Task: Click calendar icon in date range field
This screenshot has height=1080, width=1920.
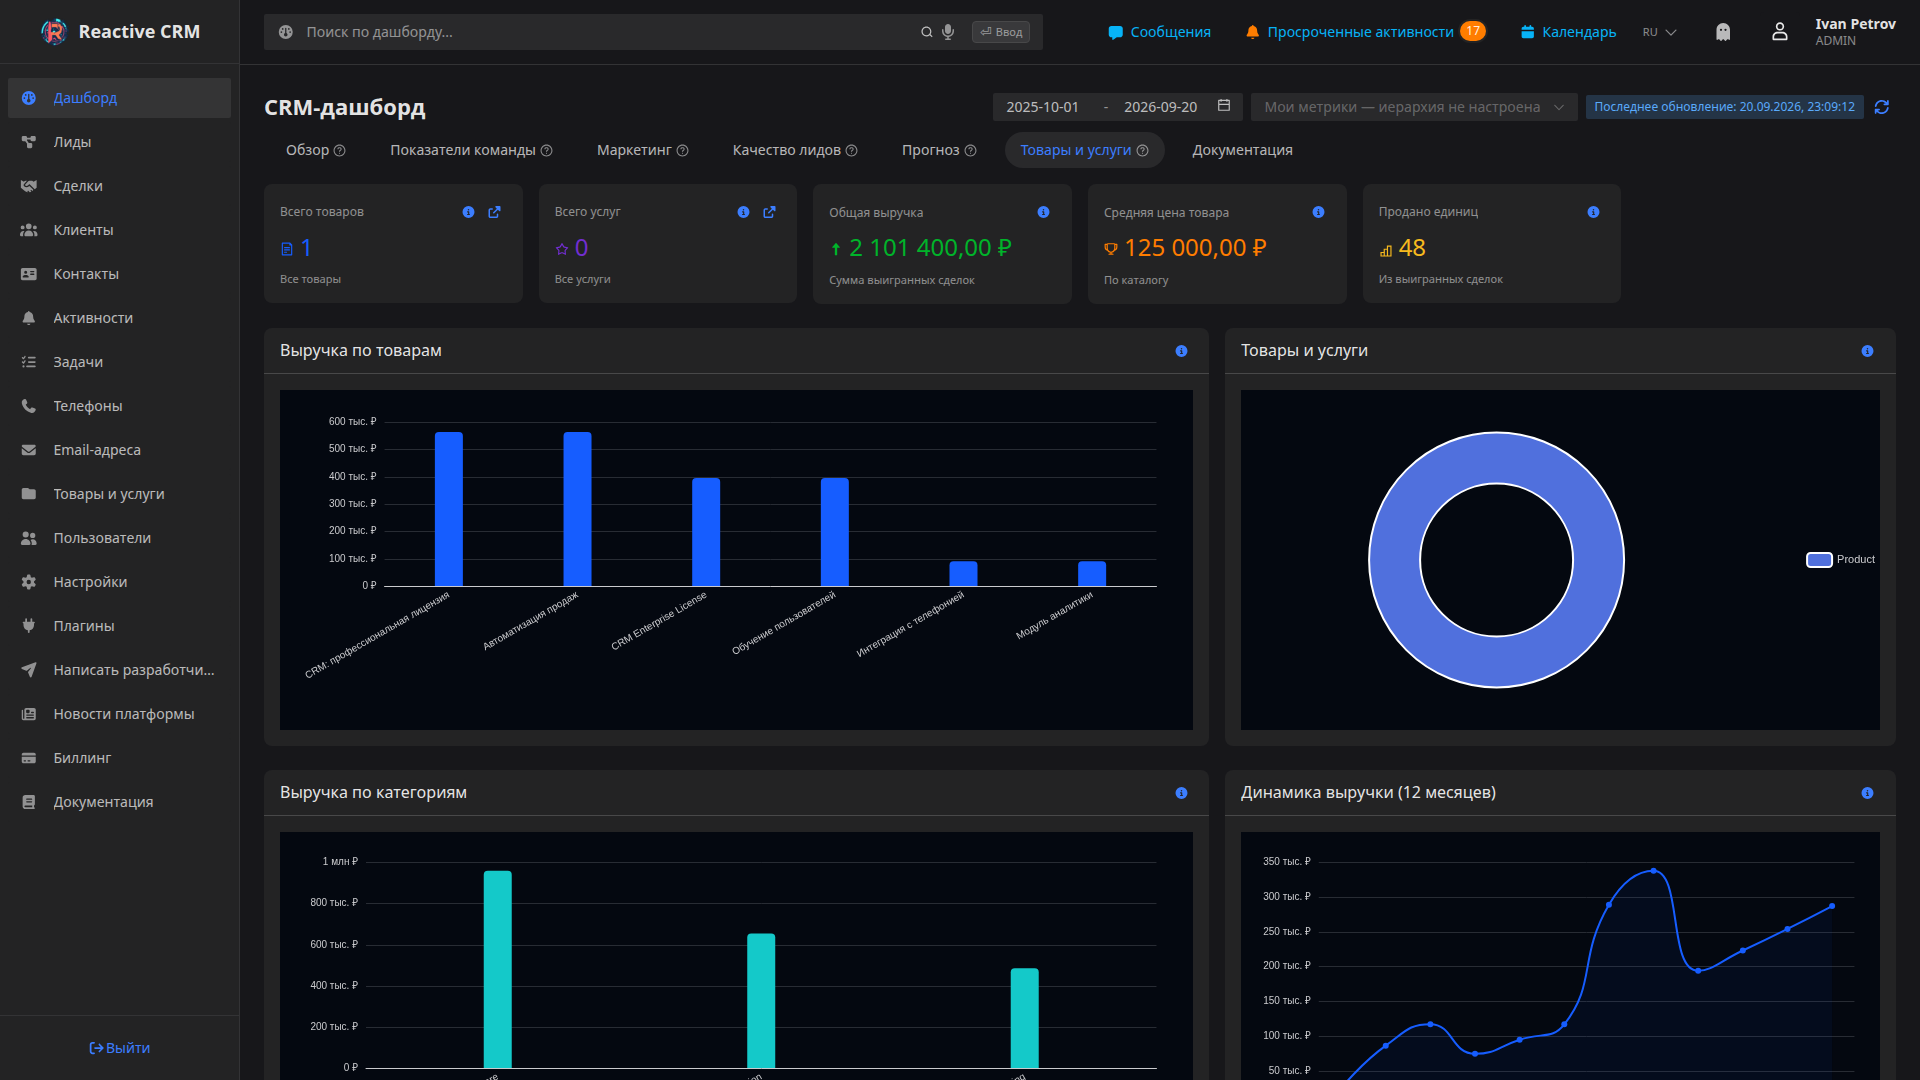Action: (x=1224, y=106)
